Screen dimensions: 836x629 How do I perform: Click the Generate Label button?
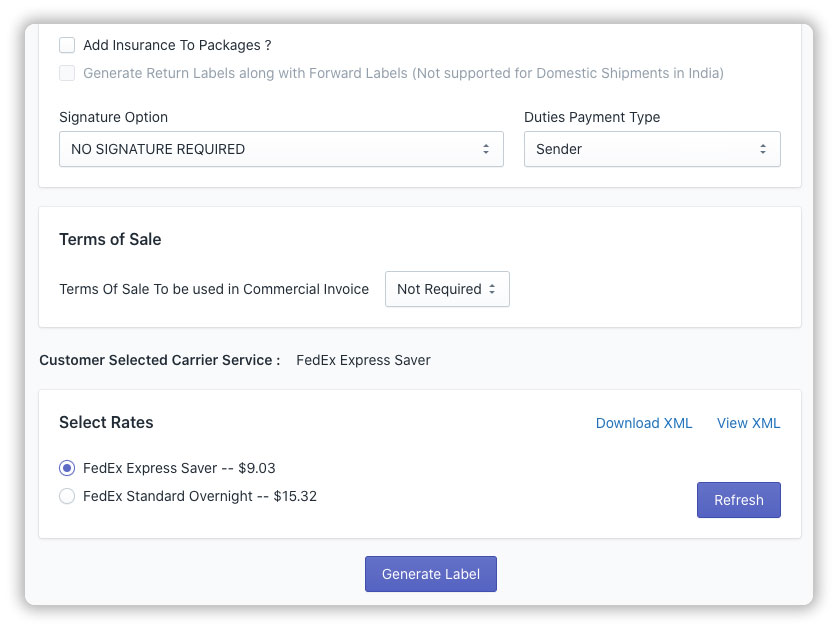tap(431, 574)
